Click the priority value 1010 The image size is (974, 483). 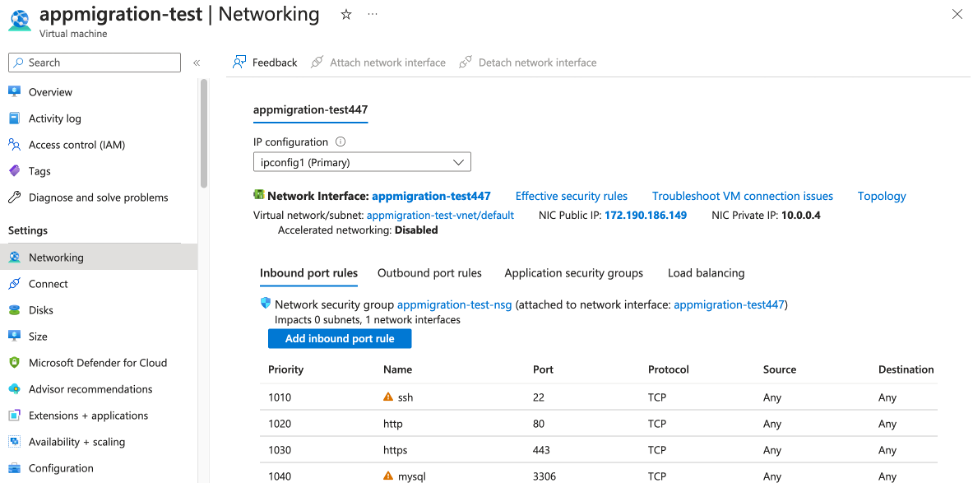pyautogui.click(x=280, y=398)
